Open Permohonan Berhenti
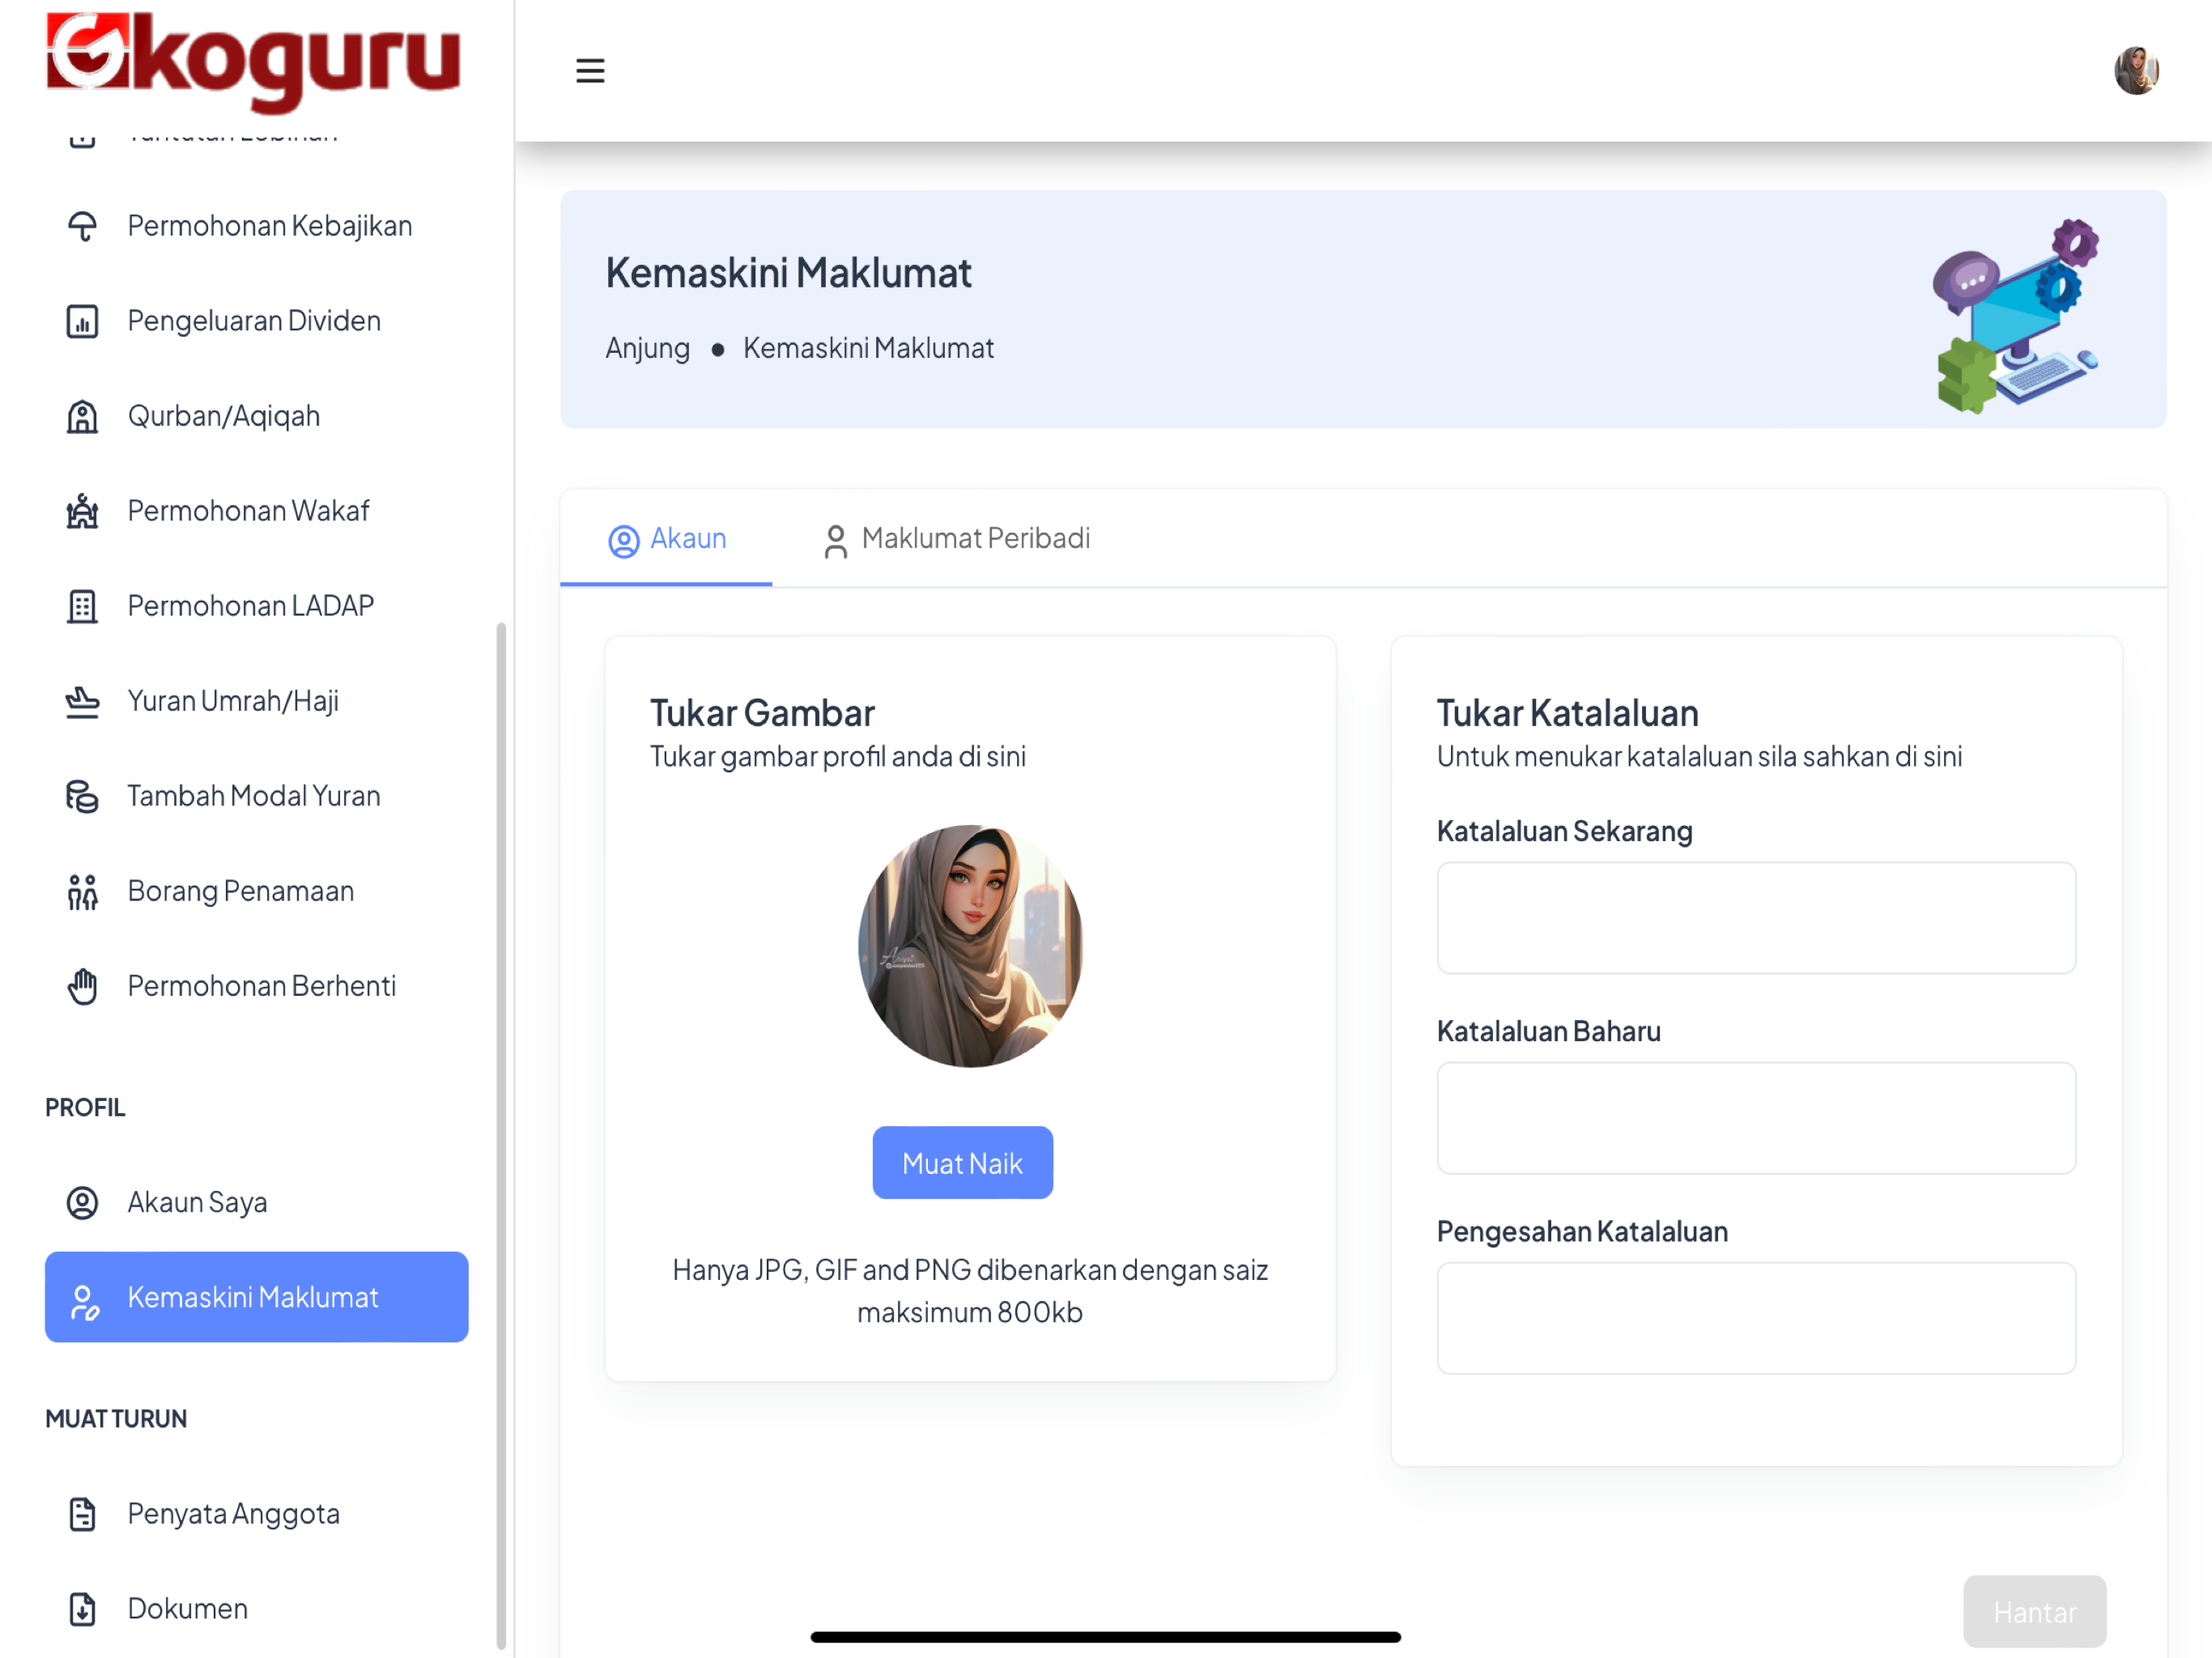 pyautogui.click(x=256, y=986)
